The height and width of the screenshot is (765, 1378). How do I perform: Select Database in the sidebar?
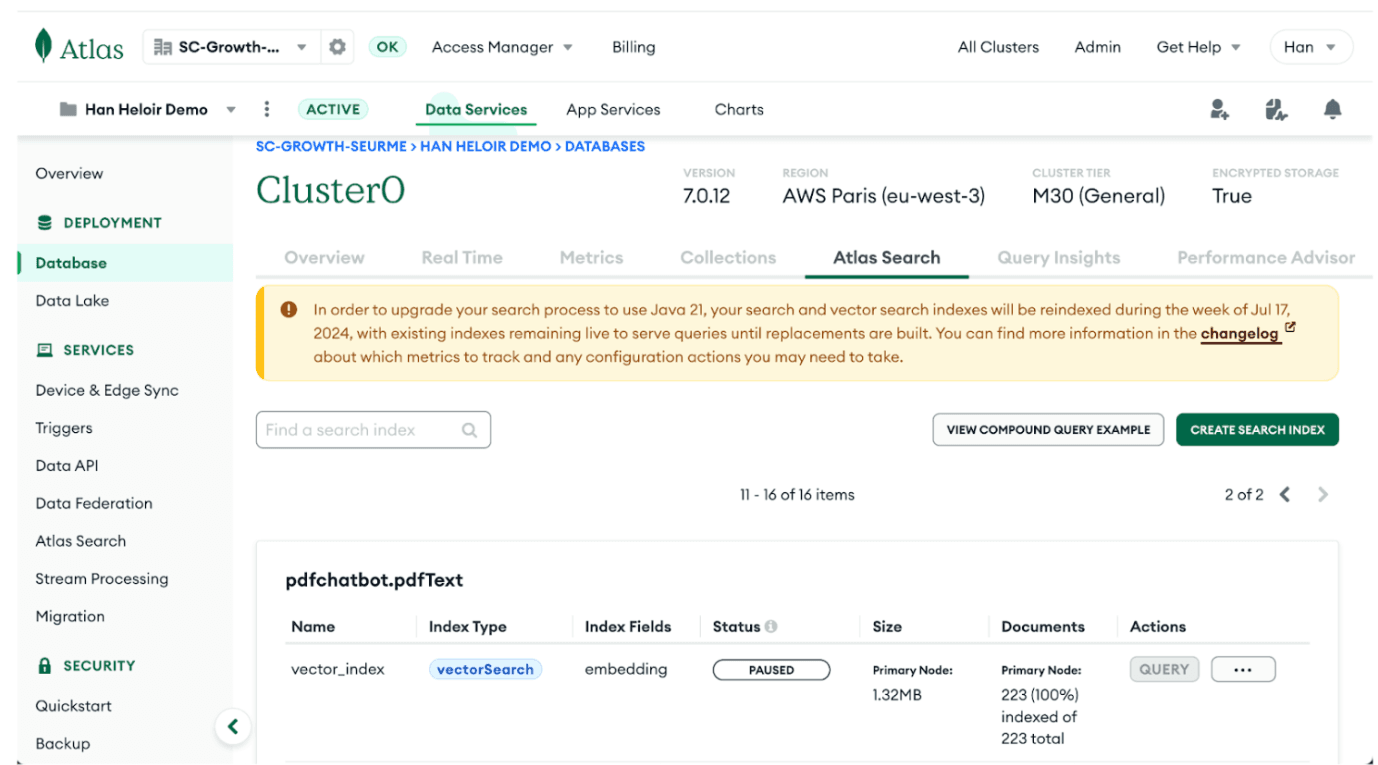click(x=126, y=263)
